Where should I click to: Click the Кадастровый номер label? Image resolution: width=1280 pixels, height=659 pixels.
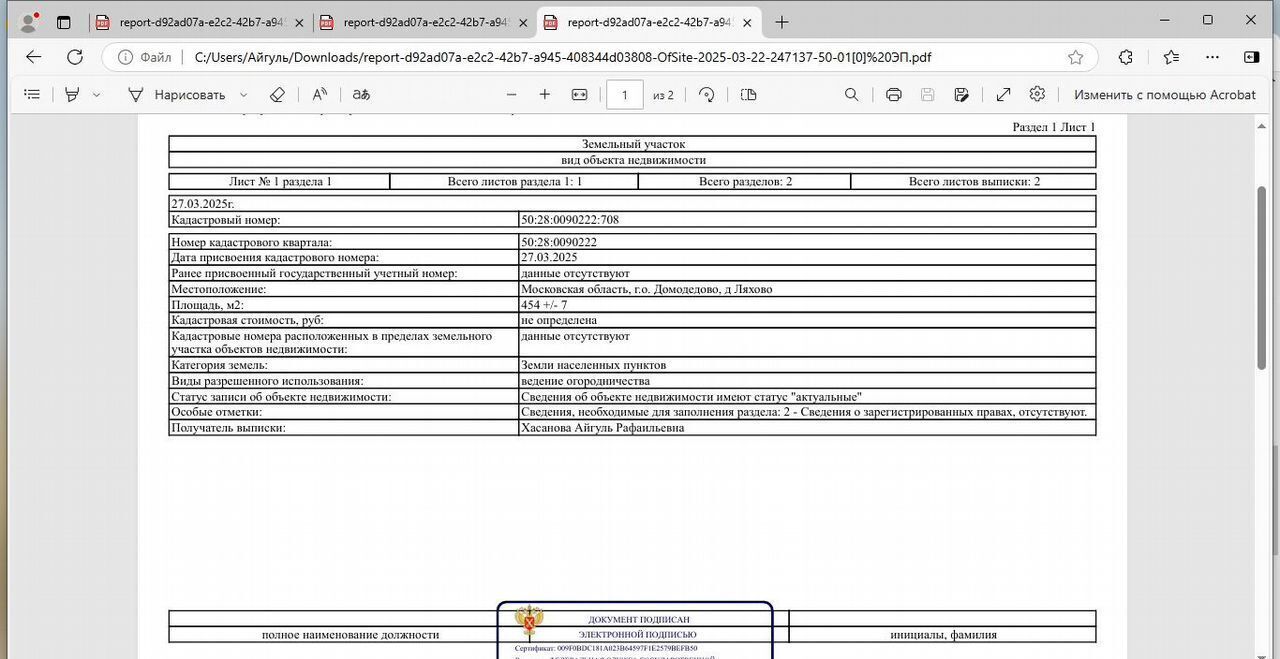click(x=225, y=219)
